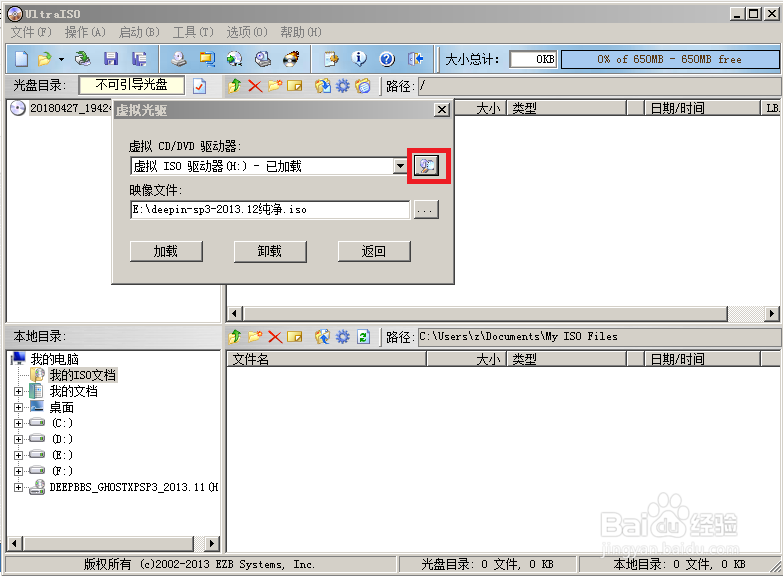Select 我的ISO文档 in local tree
Viewport: 783px width, 576px height.
(82, 375)
